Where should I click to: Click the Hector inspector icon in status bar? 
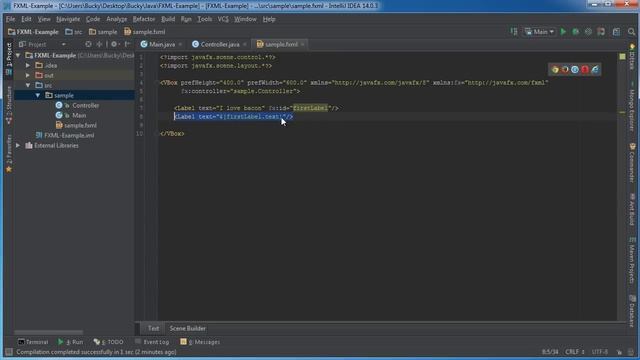631,352
